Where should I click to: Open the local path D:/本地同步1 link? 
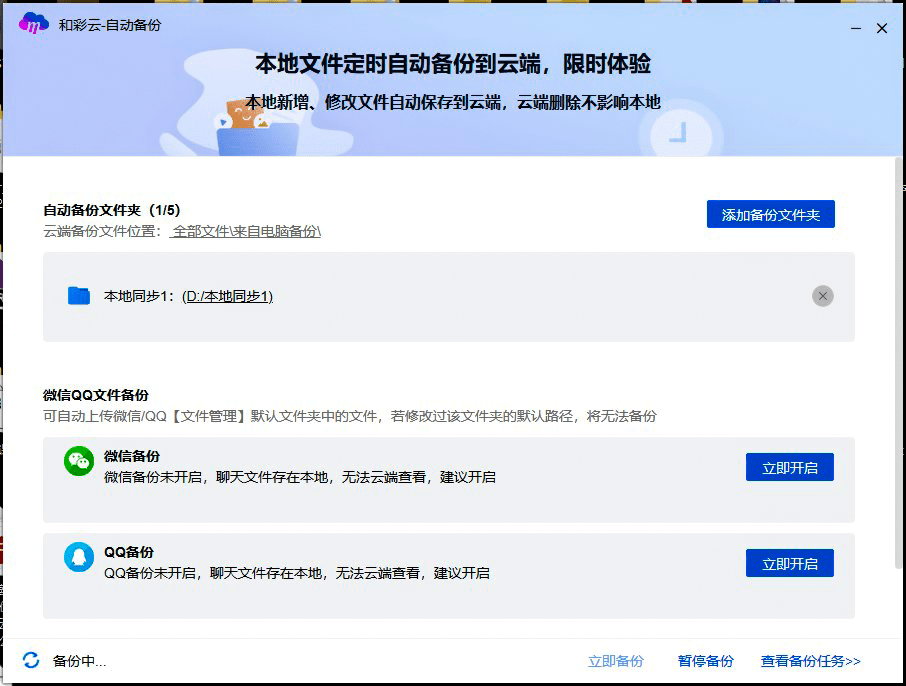228,296
